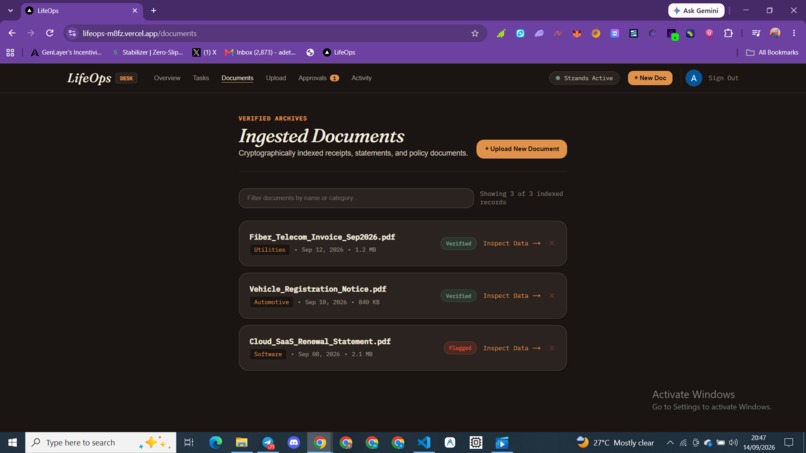Open the media control icon in toolbar
The image size is (806, 453).
point(756,33)
